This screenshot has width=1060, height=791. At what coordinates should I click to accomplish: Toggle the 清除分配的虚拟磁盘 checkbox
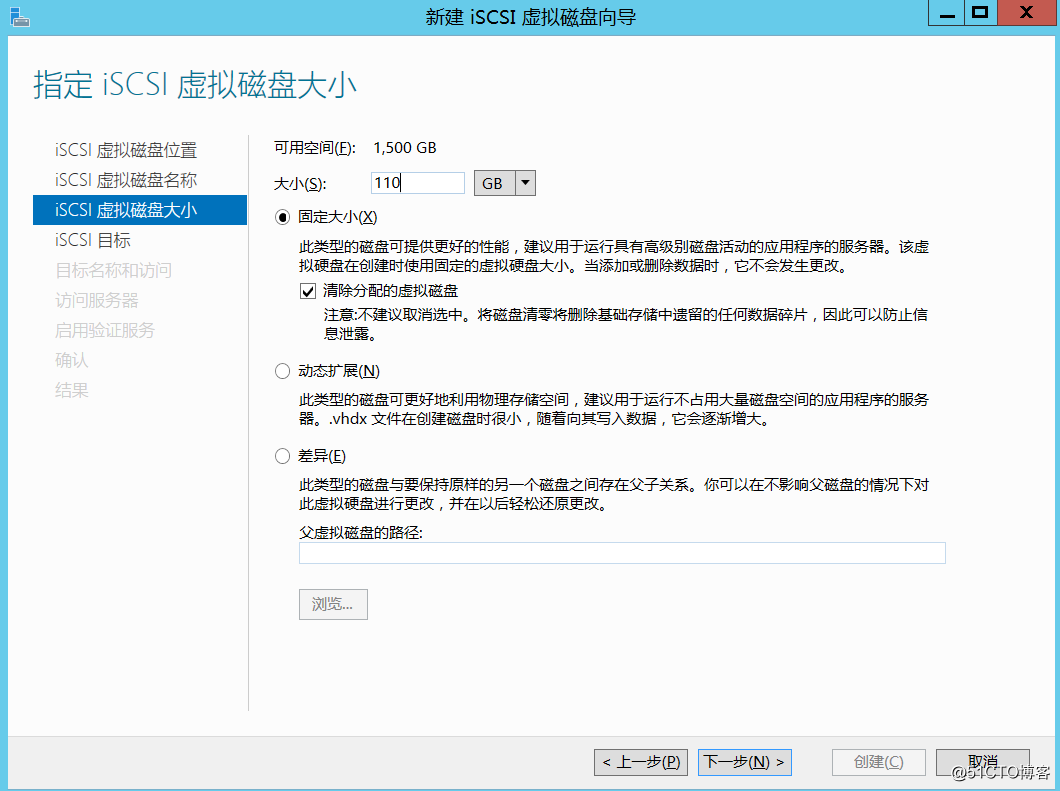coord(308,291)
